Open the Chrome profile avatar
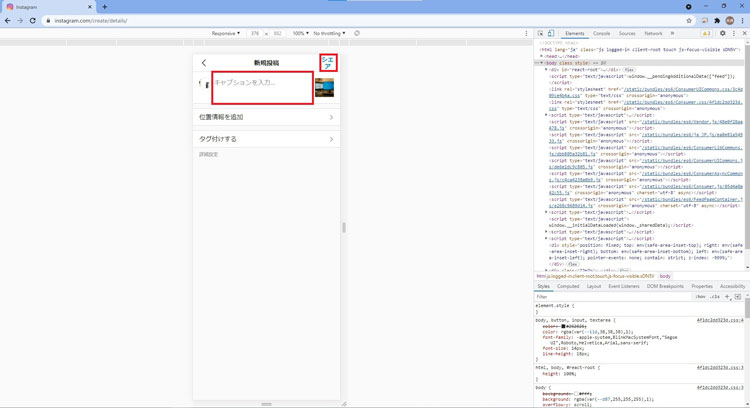Viewport: 750px width, 408px height. 729,21
